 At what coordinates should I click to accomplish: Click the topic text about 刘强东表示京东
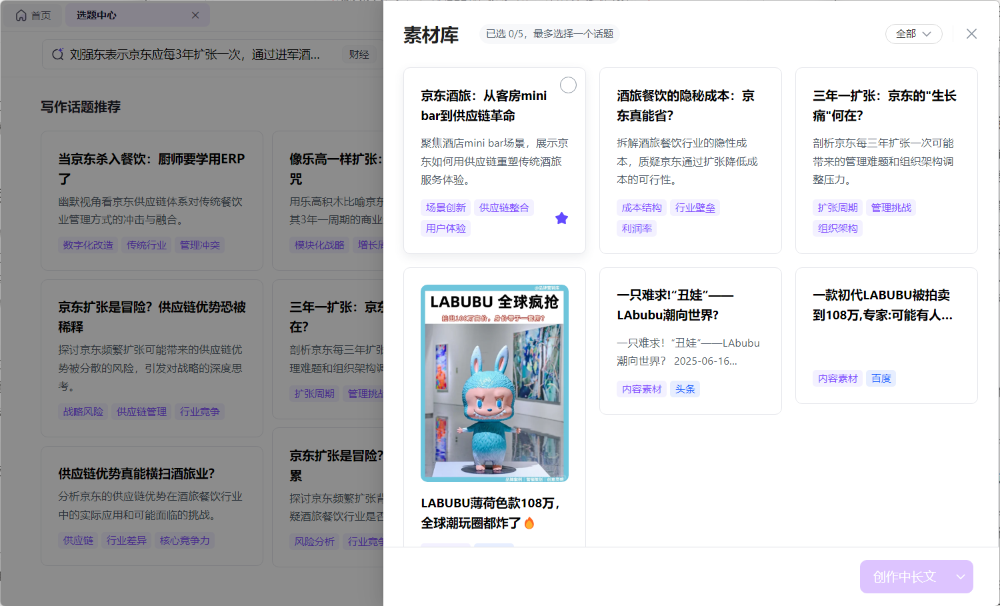point(195,54)
